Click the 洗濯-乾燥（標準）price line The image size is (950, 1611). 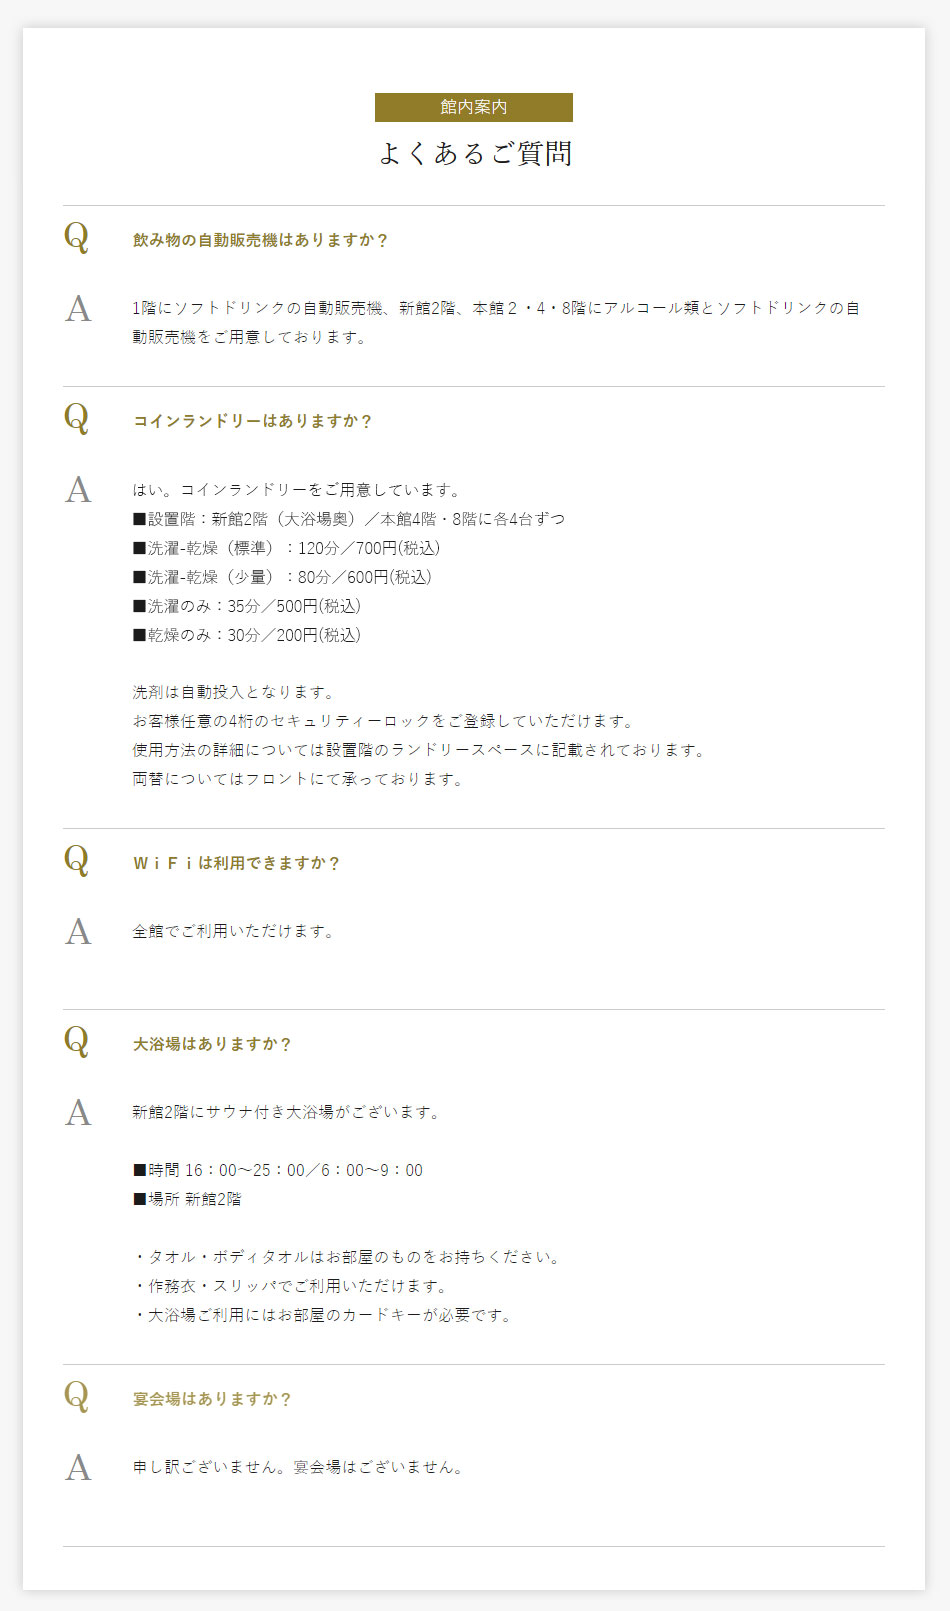point(287,548)
